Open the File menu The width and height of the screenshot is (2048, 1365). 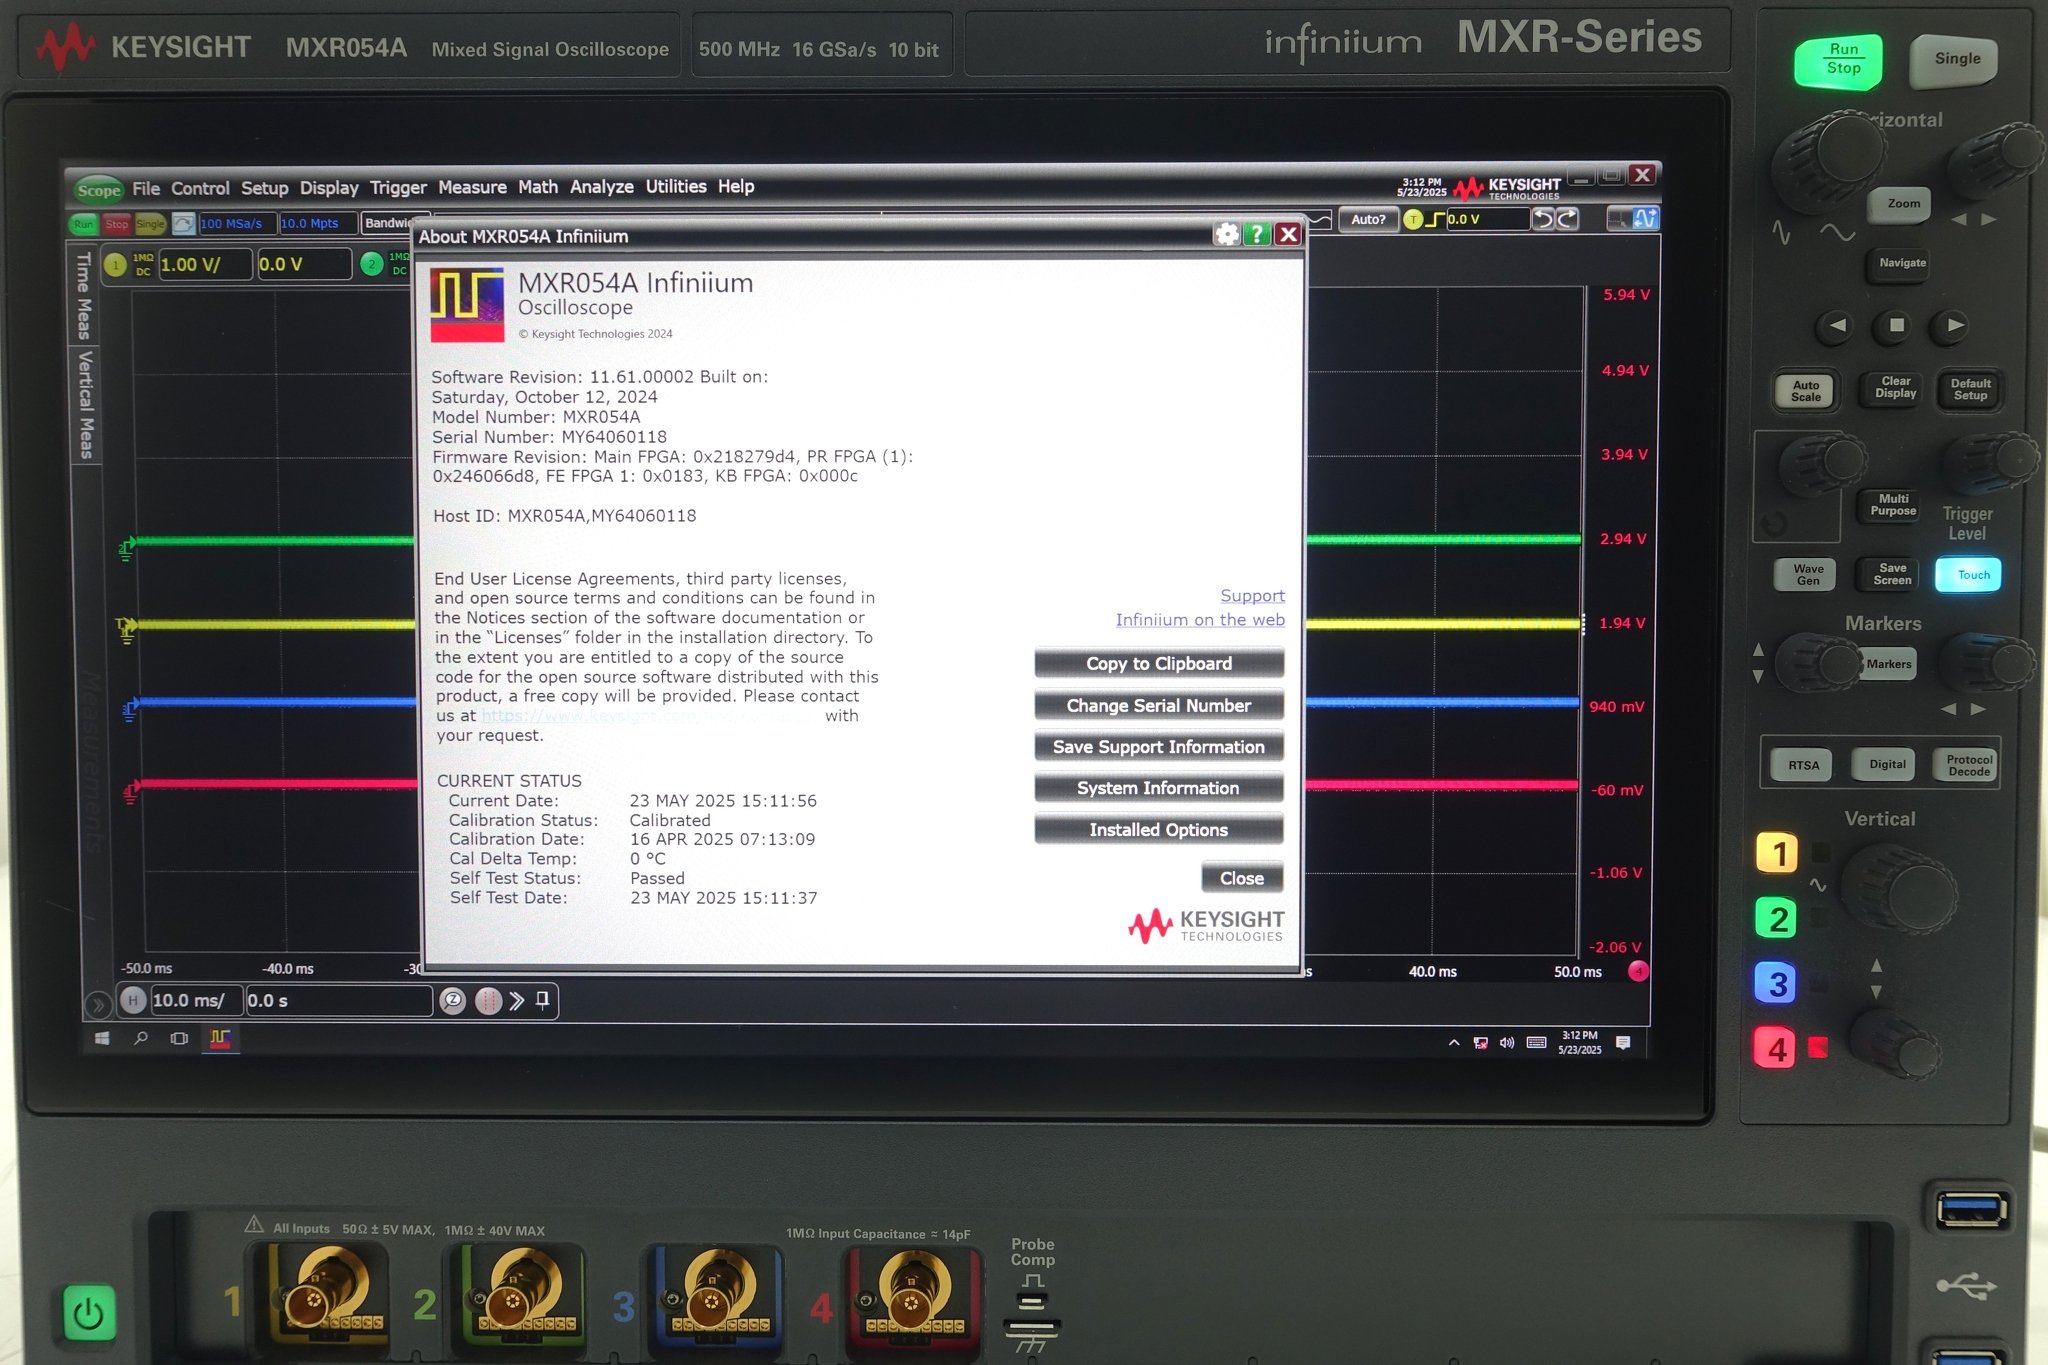(146, 188)
